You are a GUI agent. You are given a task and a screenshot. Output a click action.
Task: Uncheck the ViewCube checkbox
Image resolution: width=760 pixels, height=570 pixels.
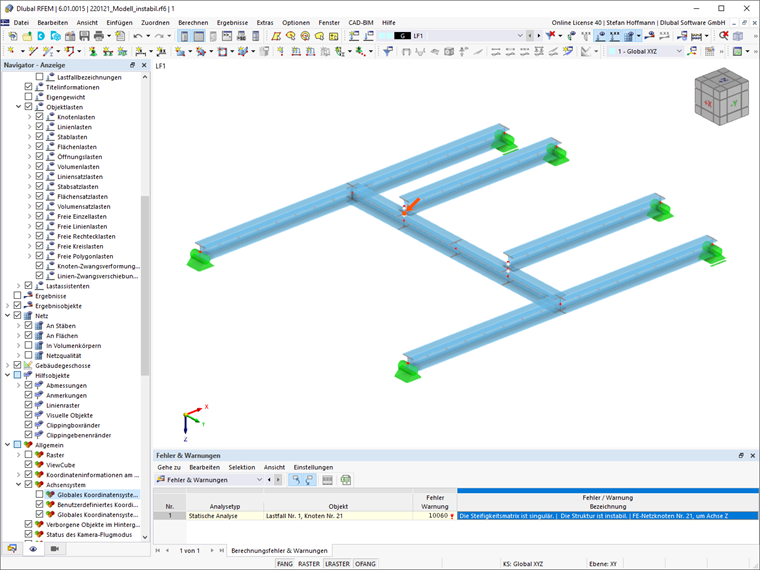click(29, 465)
